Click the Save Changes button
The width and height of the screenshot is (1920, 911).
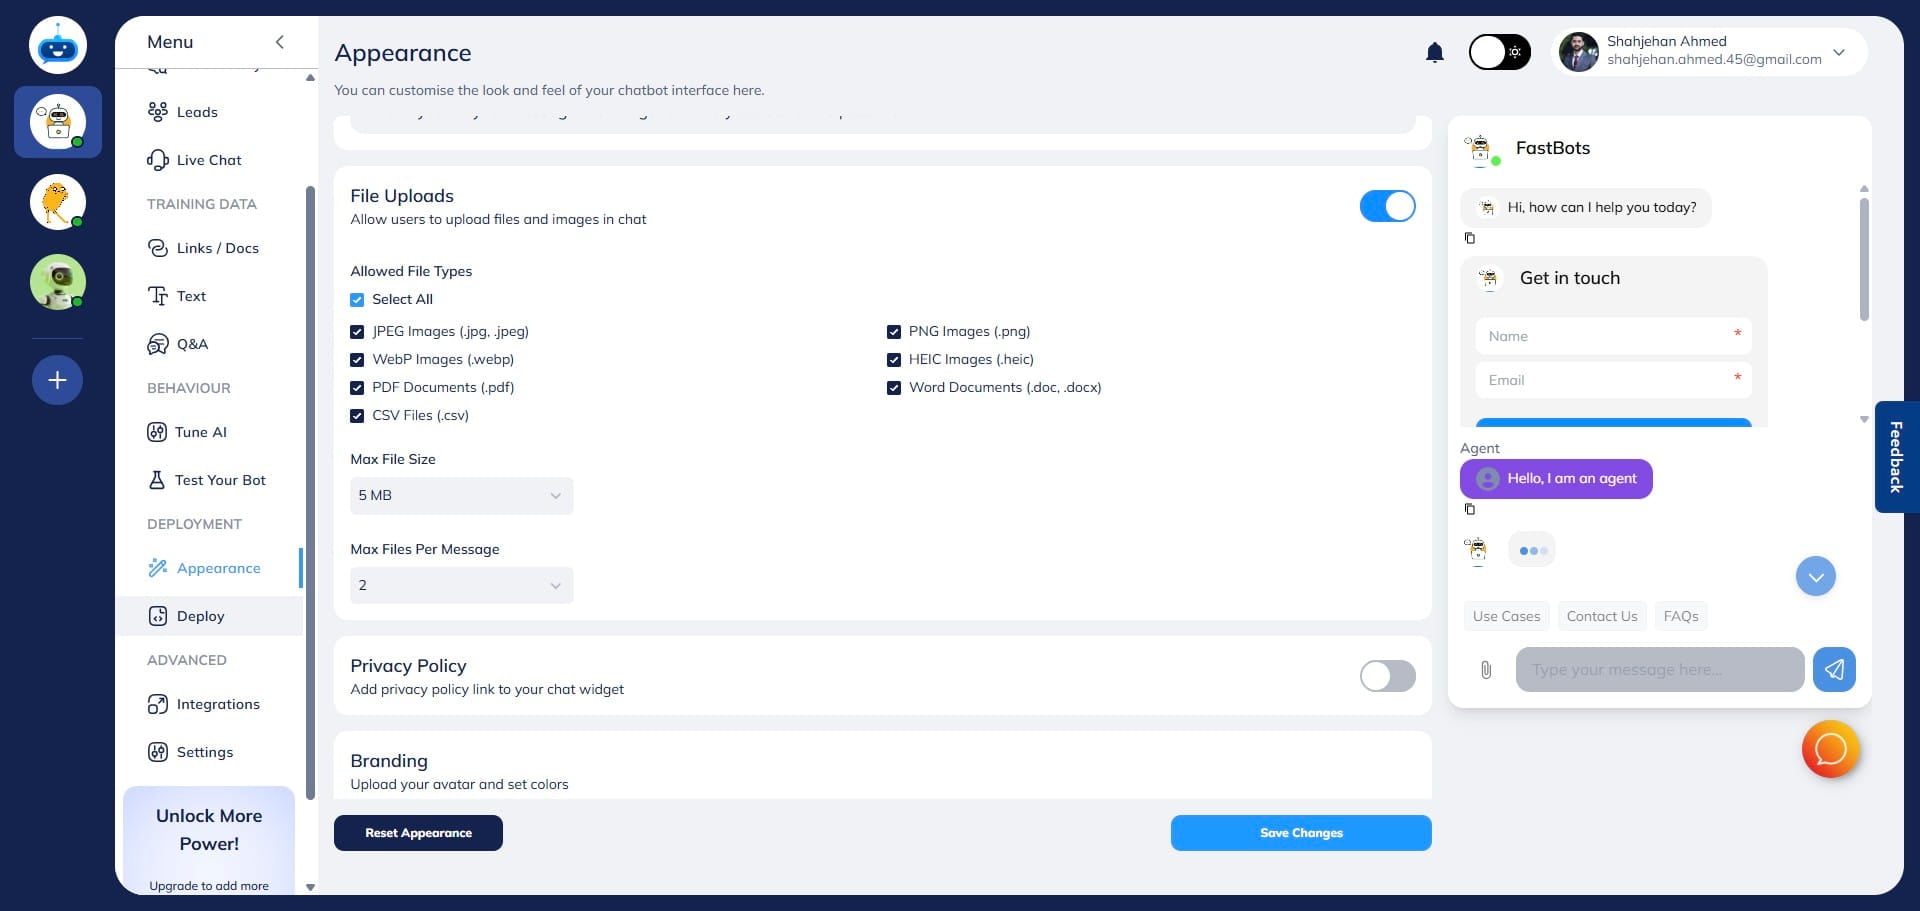(1301, 833)
